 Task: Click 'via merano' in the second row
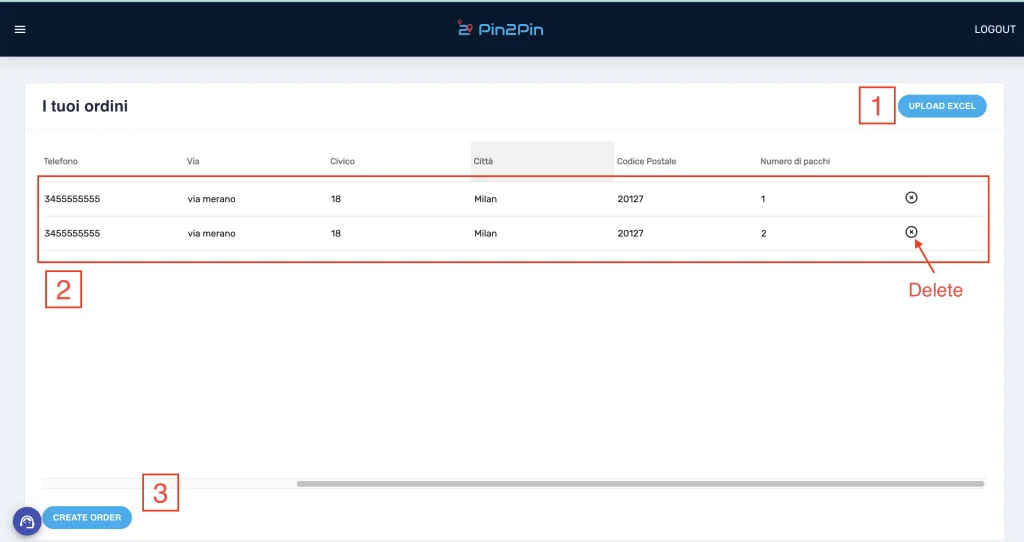pos(211,233)
